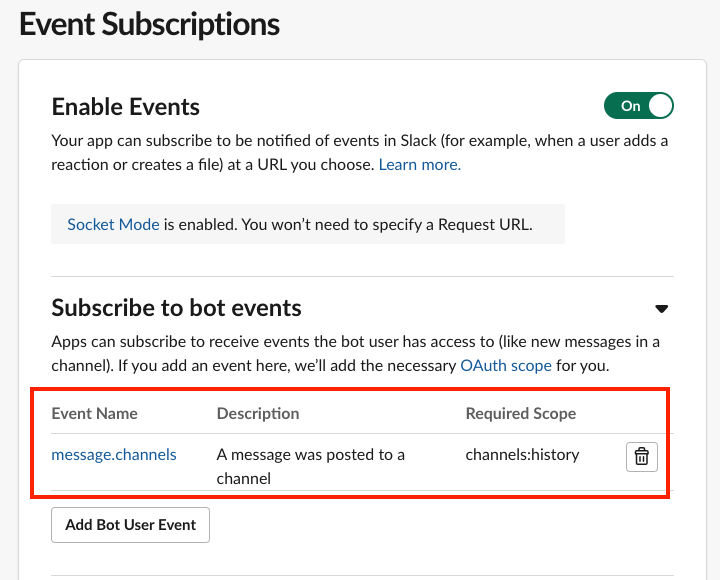Click the Subscribe to bot events heading
The image size is (720, 580).
tap(176, 308)
